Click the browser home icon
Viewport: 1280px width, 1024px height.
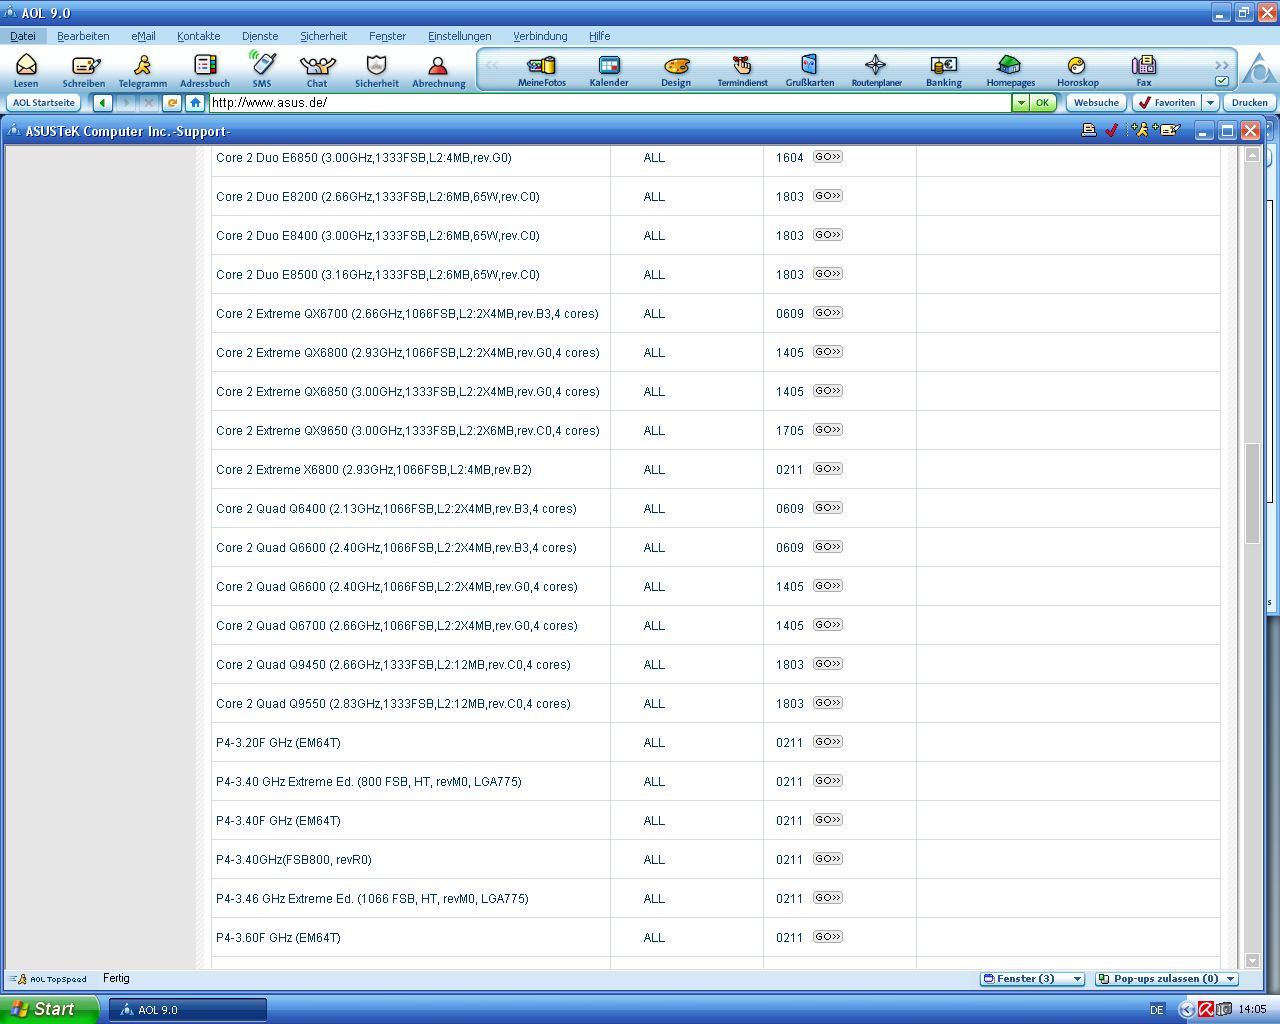[x=195, y=103]
